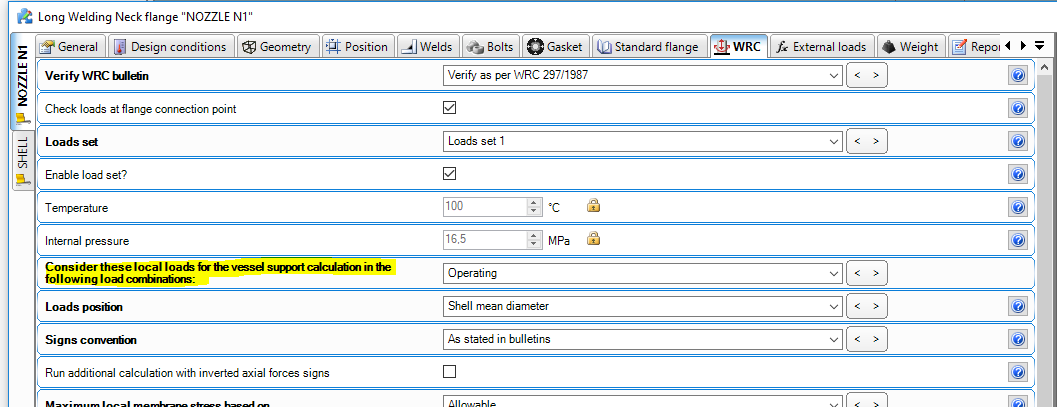Click the Internal pressure lock icon

point(593,238)
